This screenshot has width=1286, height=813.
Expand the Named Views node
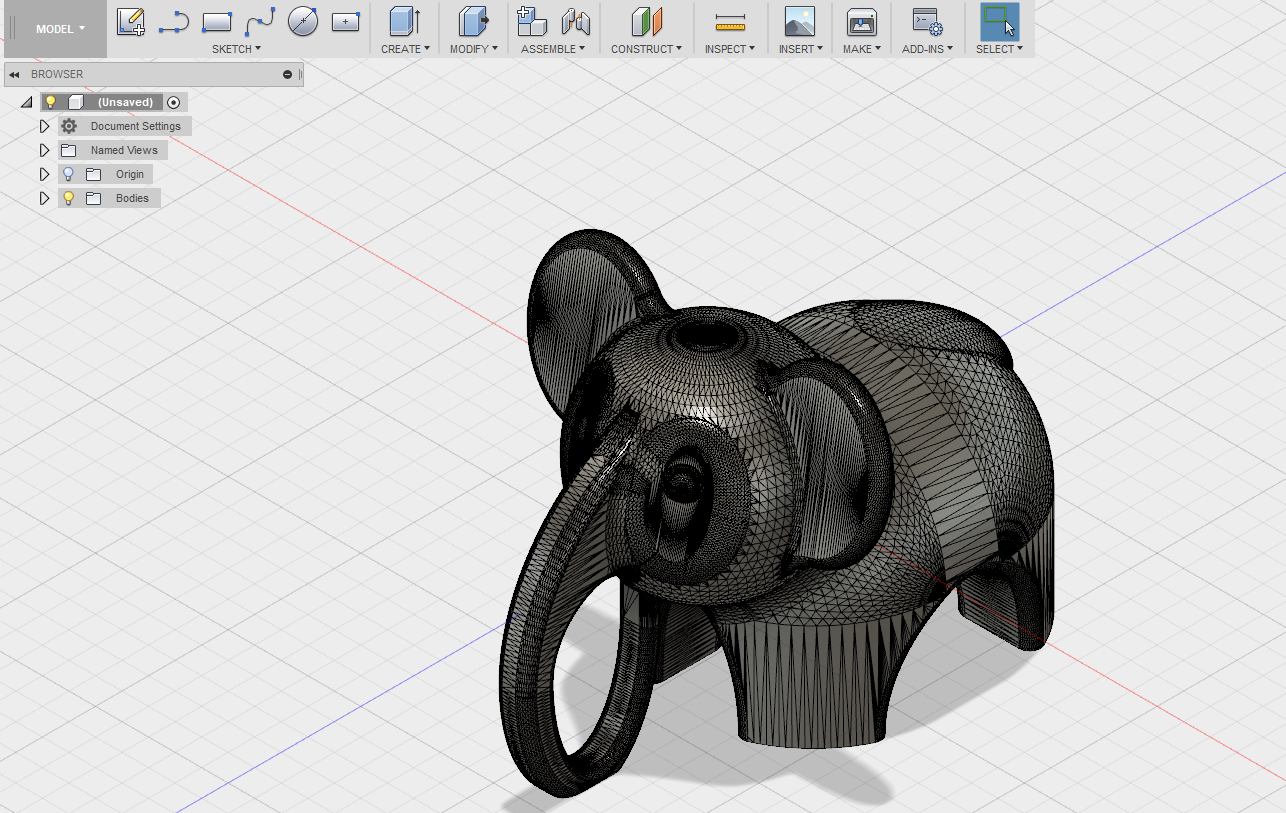tap(44, 150)
